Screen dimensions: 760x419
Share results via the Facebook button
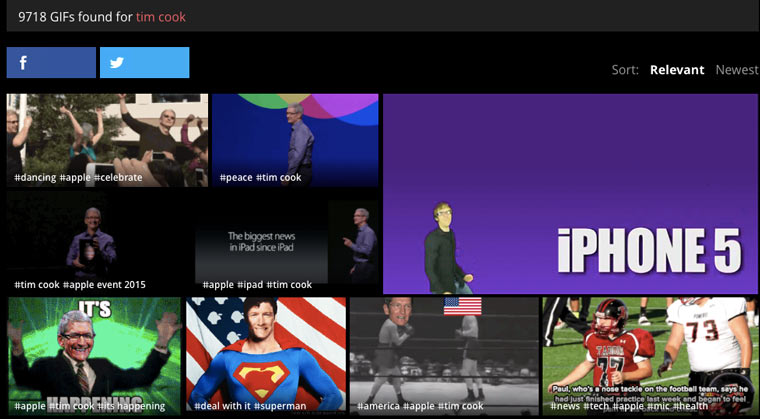coord(51,63)
